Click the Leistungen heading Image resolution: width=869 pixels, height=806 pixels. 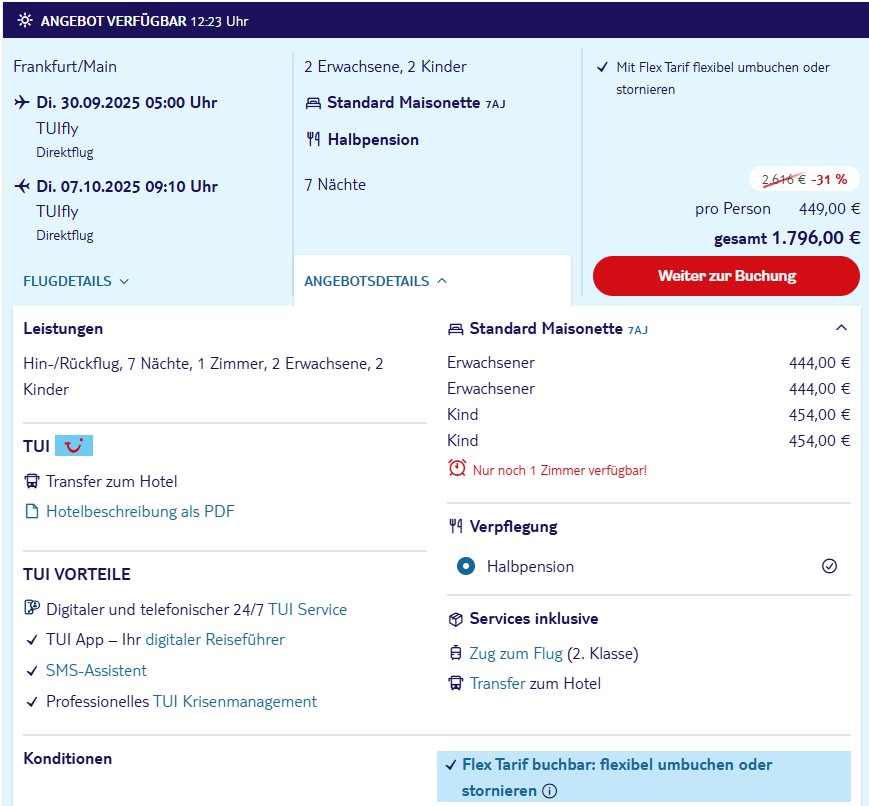tap(63, 329)
